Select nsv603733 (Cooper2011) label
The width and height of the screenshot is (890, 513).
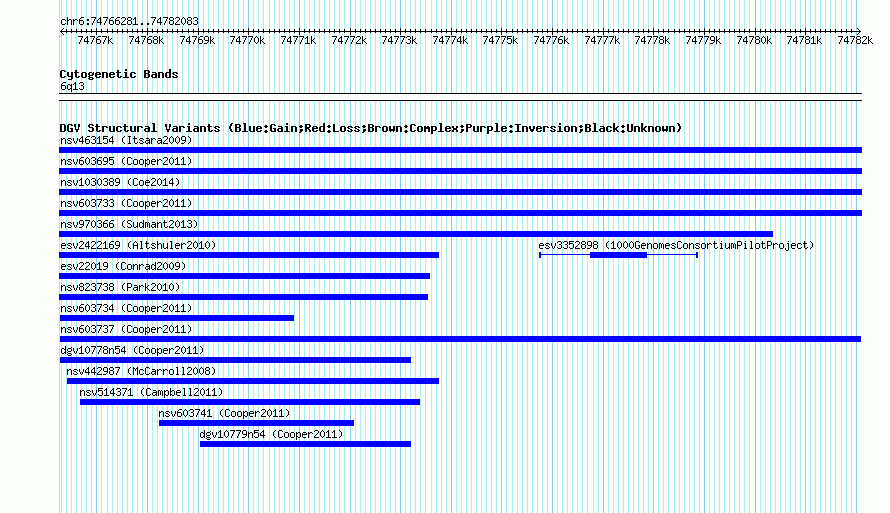[126, 203]
